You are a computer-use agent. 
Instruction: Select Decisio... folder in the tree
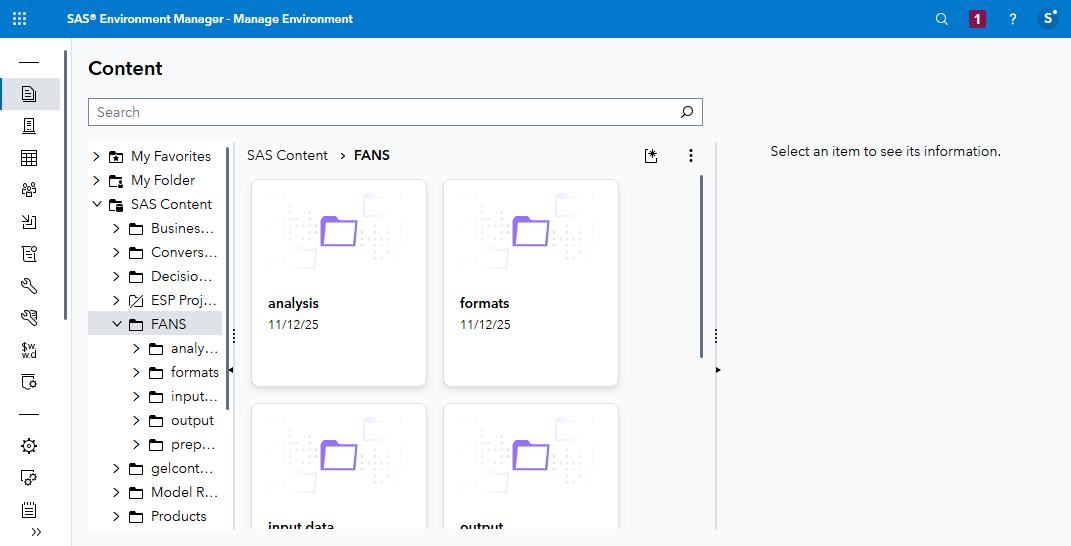click(181, 276)
